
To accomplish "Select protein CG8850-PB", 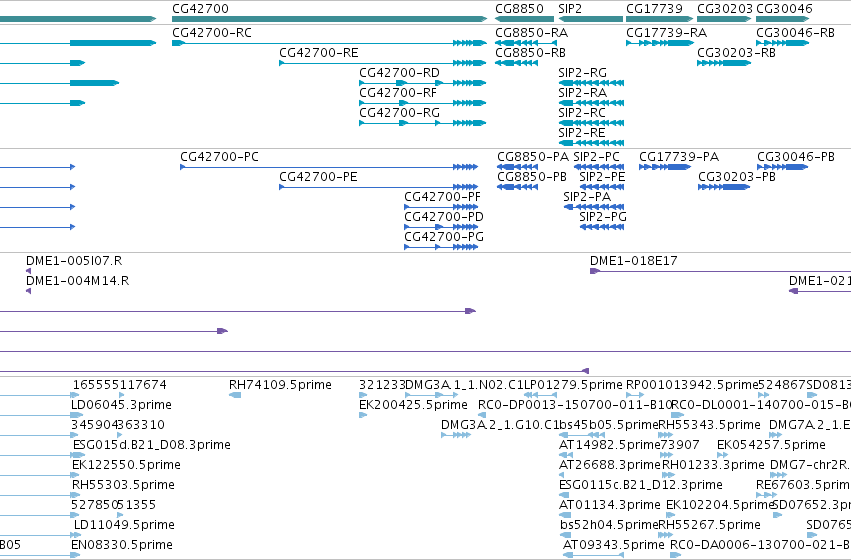I will pos(518,187).
